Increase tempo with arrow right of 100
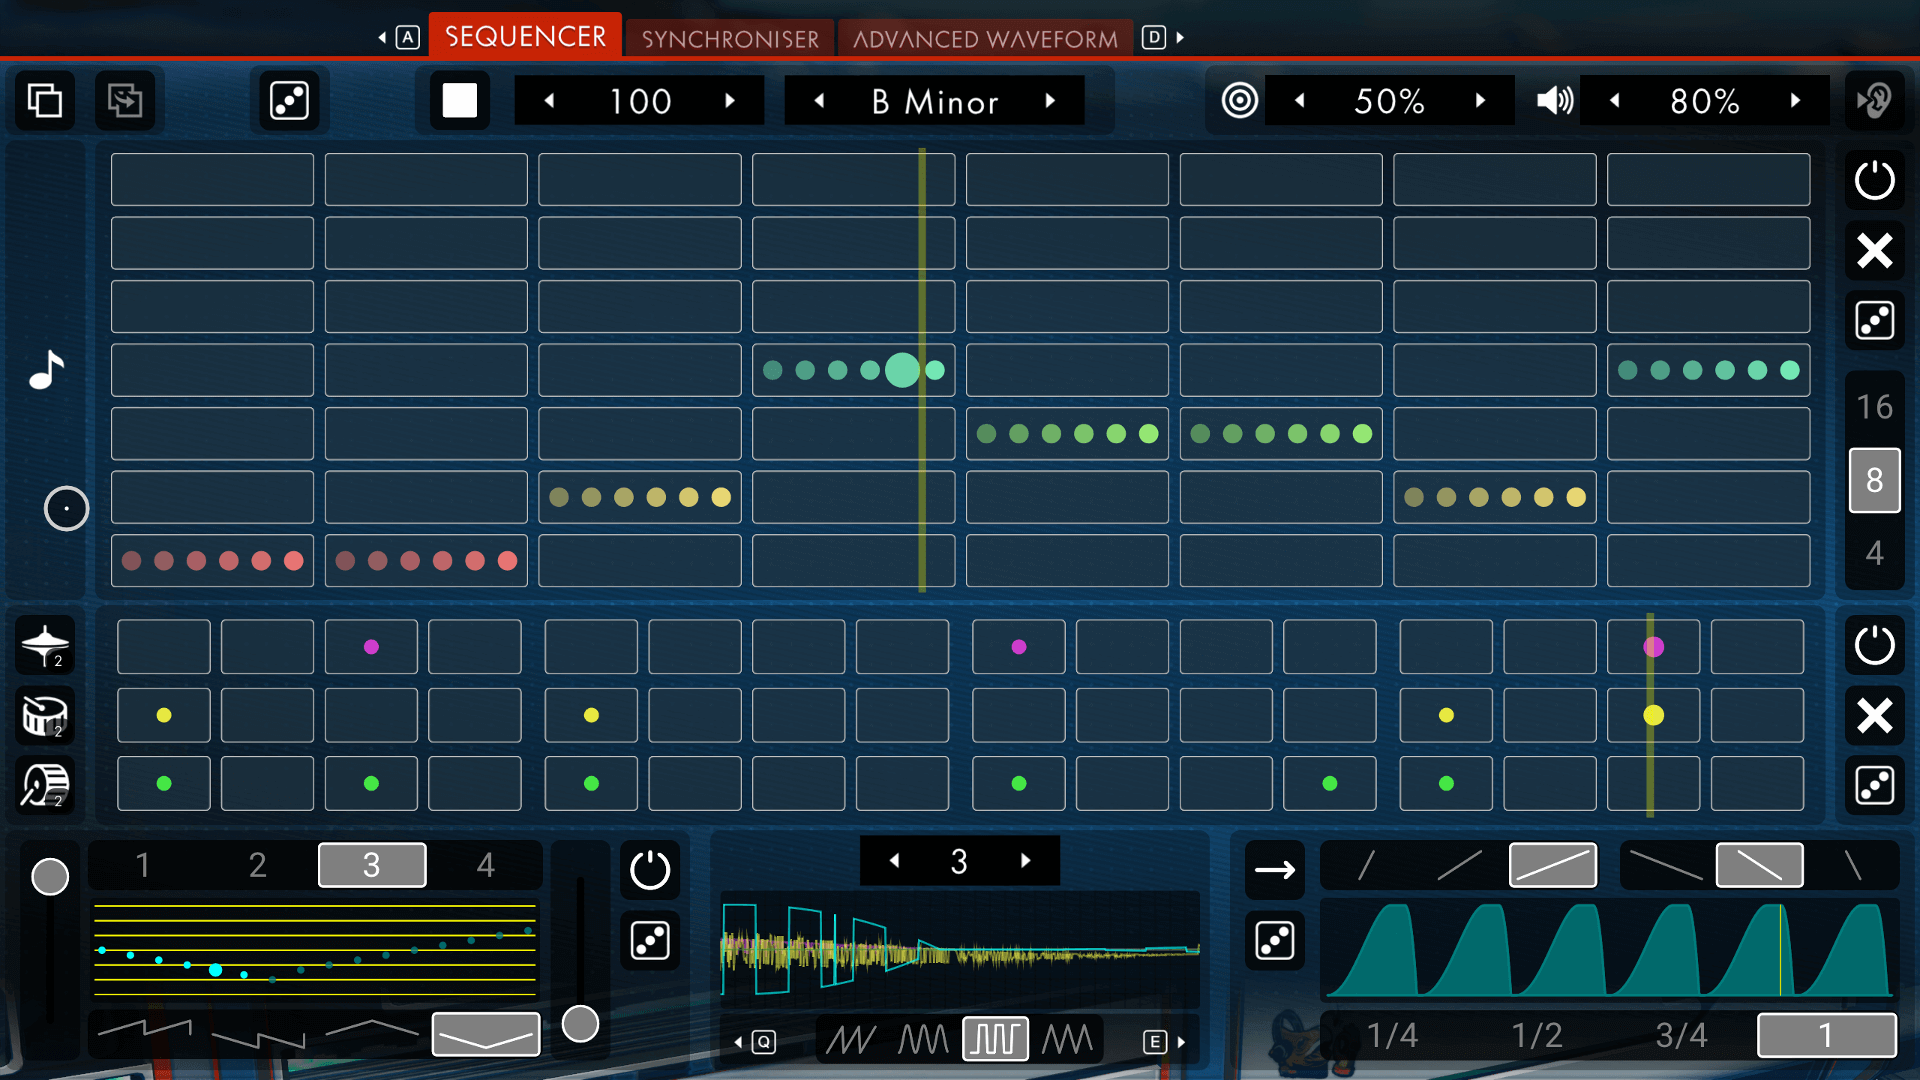The image size is (1920, 1080). tap(730, 101)
